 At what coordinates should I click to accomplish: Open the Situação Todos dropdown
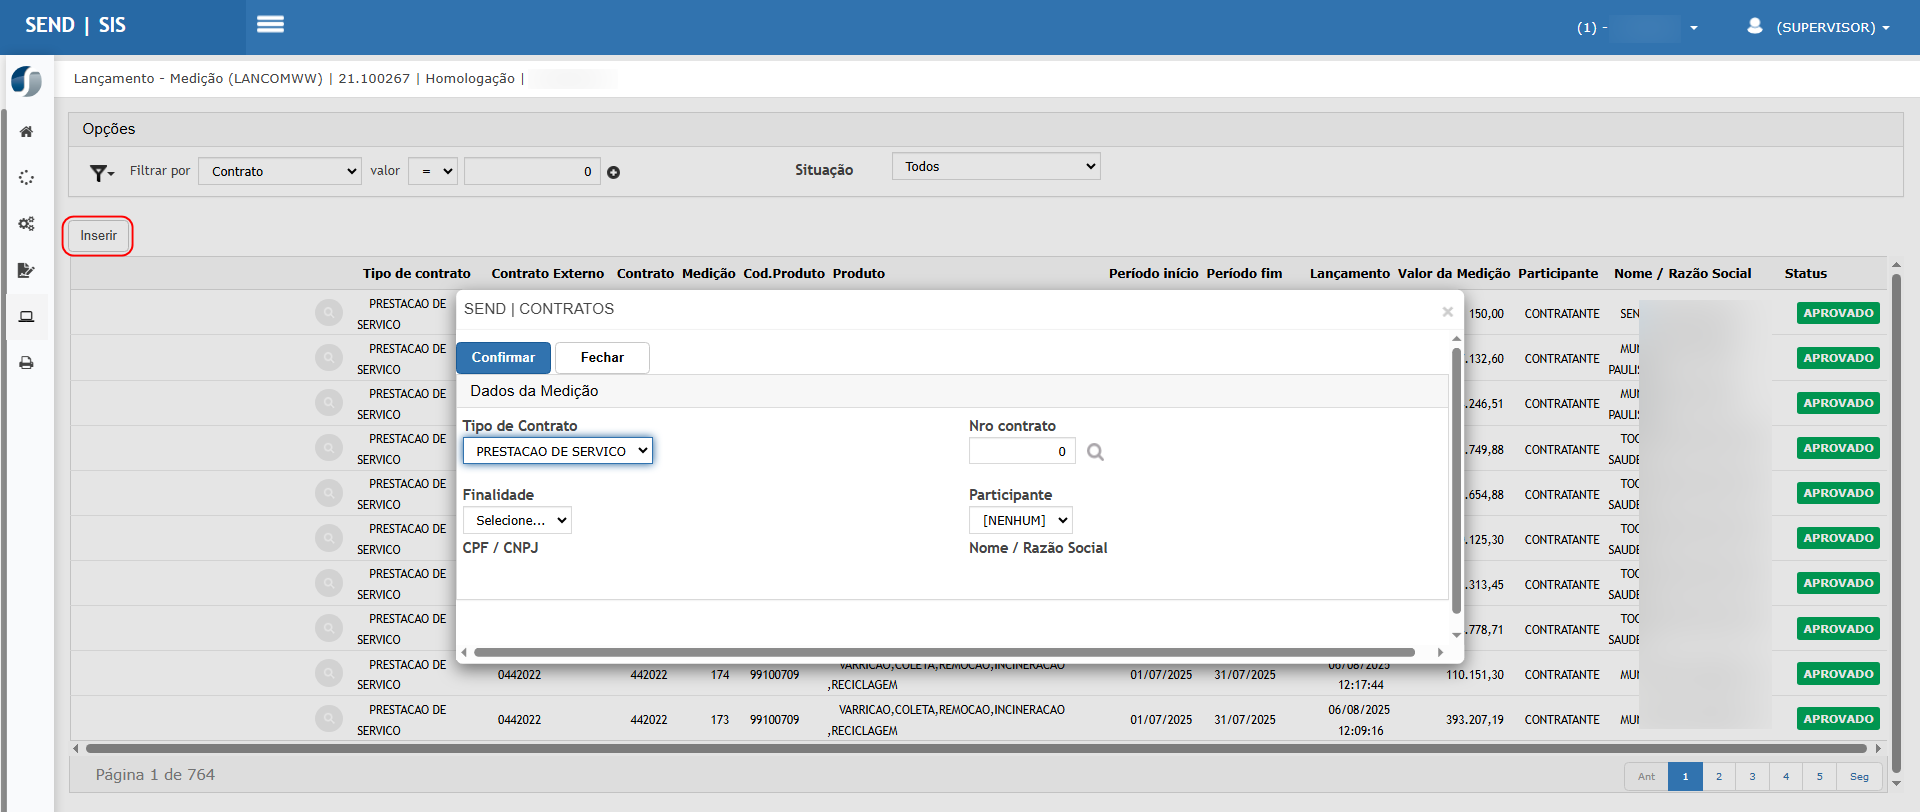pyautogui.click(x=995, y=167)
